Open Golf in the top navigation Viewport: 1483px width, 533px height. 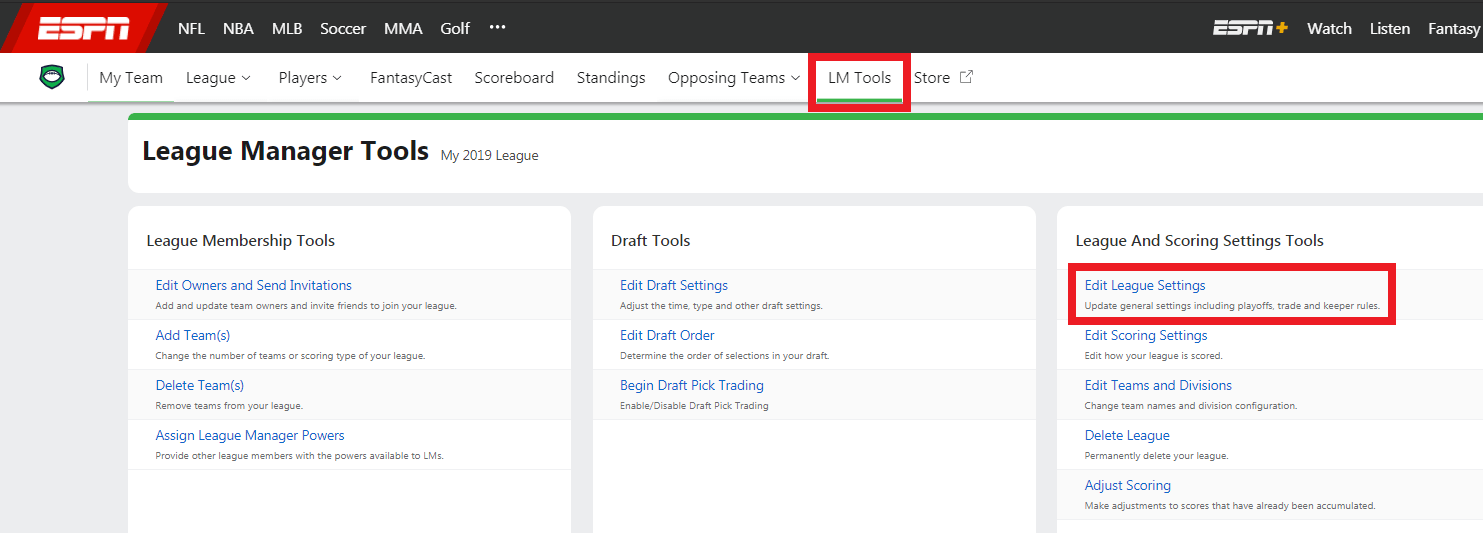(x=455, y=28)
